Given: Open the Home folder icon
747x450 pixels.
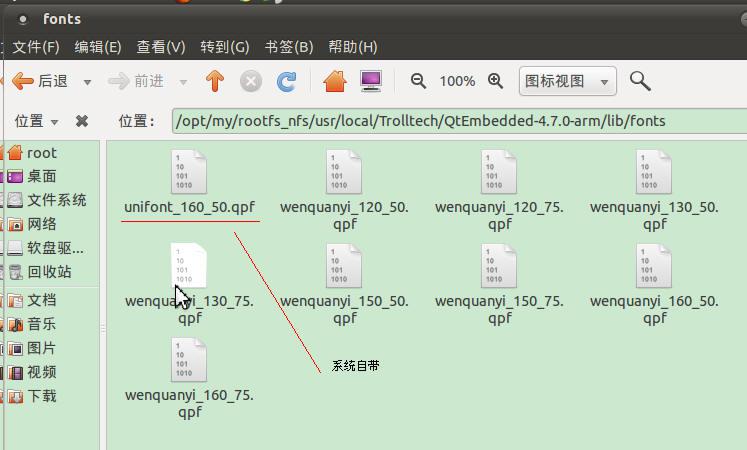Looking at the screenshot, I should 335,81.
